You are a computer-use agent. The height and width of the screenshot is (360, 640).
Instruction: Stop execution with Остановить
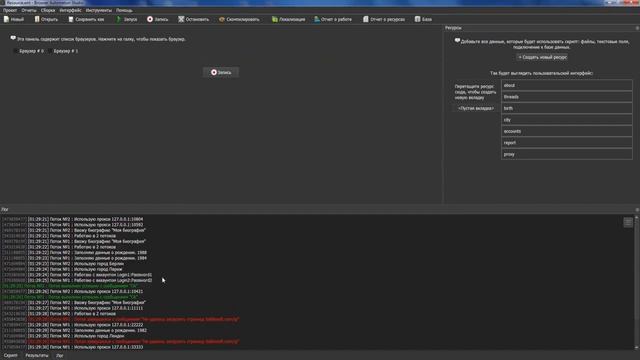[193, 19]
